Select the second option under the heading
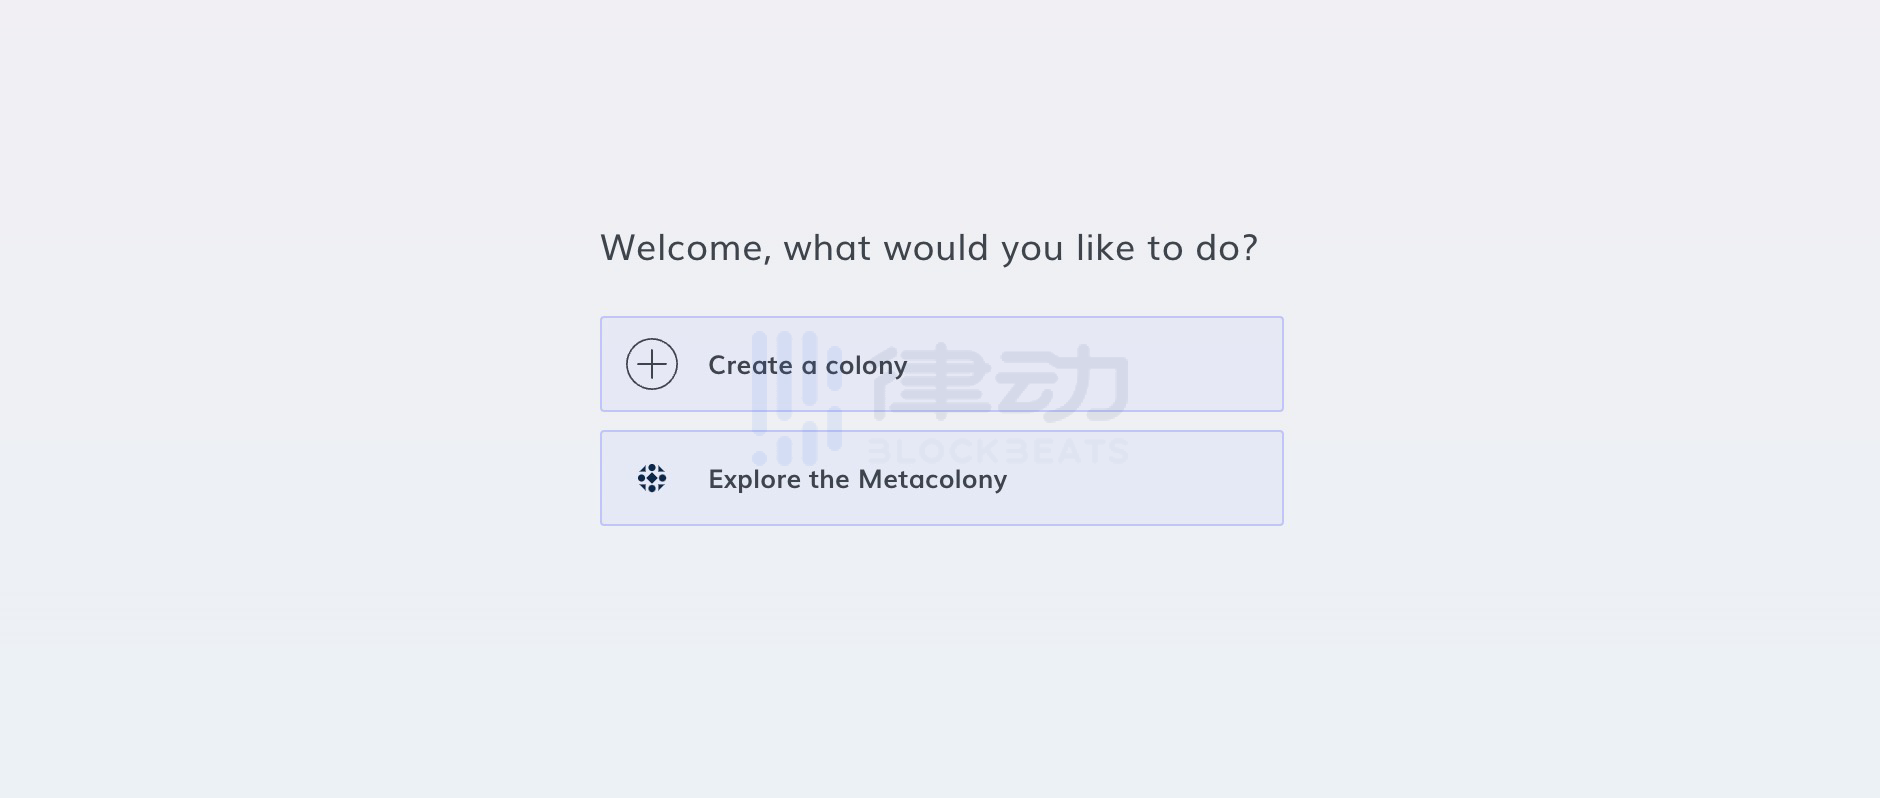The width and height of the screenshot is (1880, 798). 941,478
